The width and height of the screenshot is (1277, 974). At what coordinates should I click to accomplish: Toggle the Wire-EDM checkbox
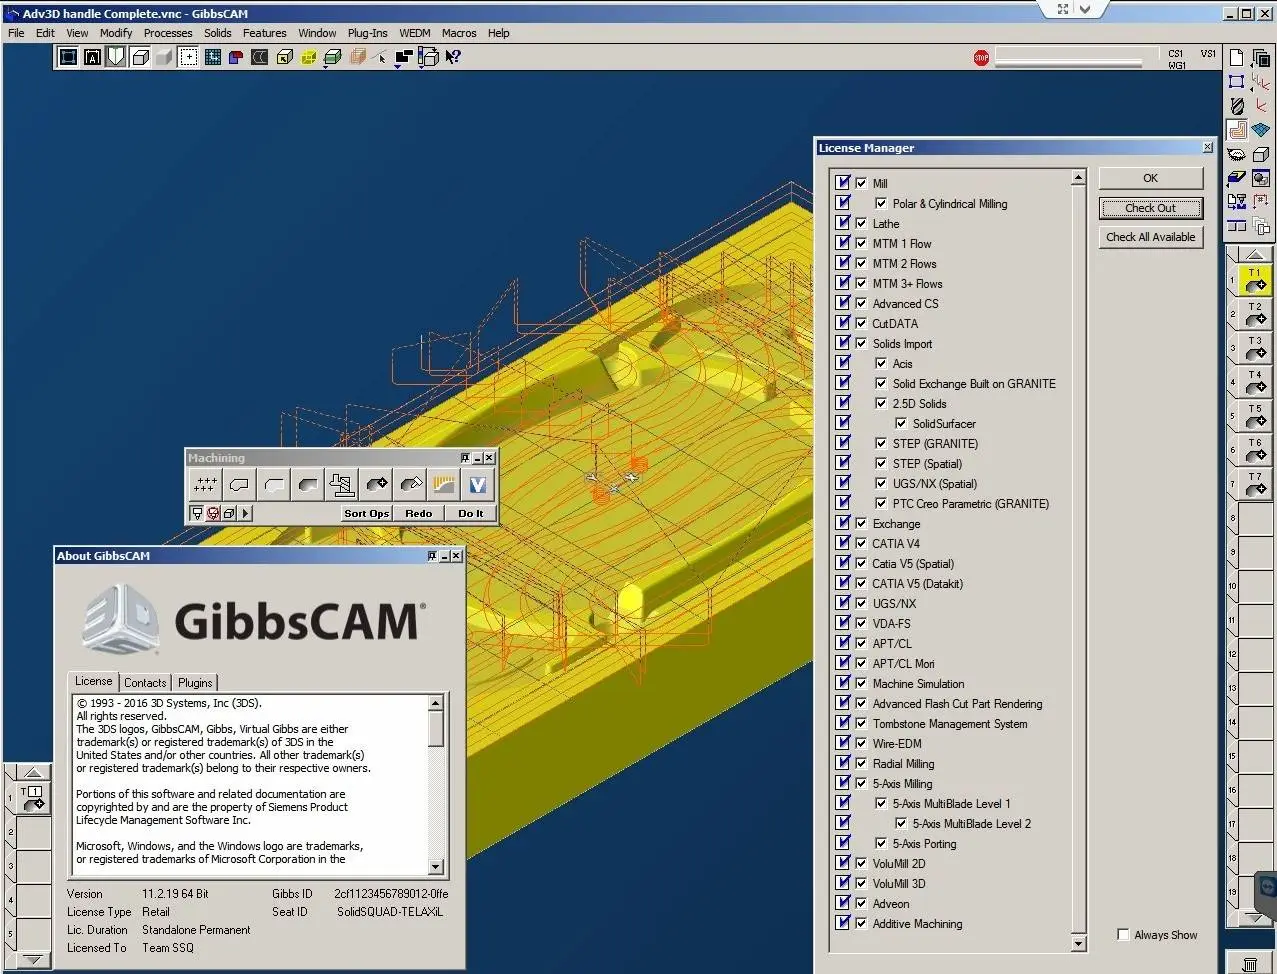[x=861, y=743]
